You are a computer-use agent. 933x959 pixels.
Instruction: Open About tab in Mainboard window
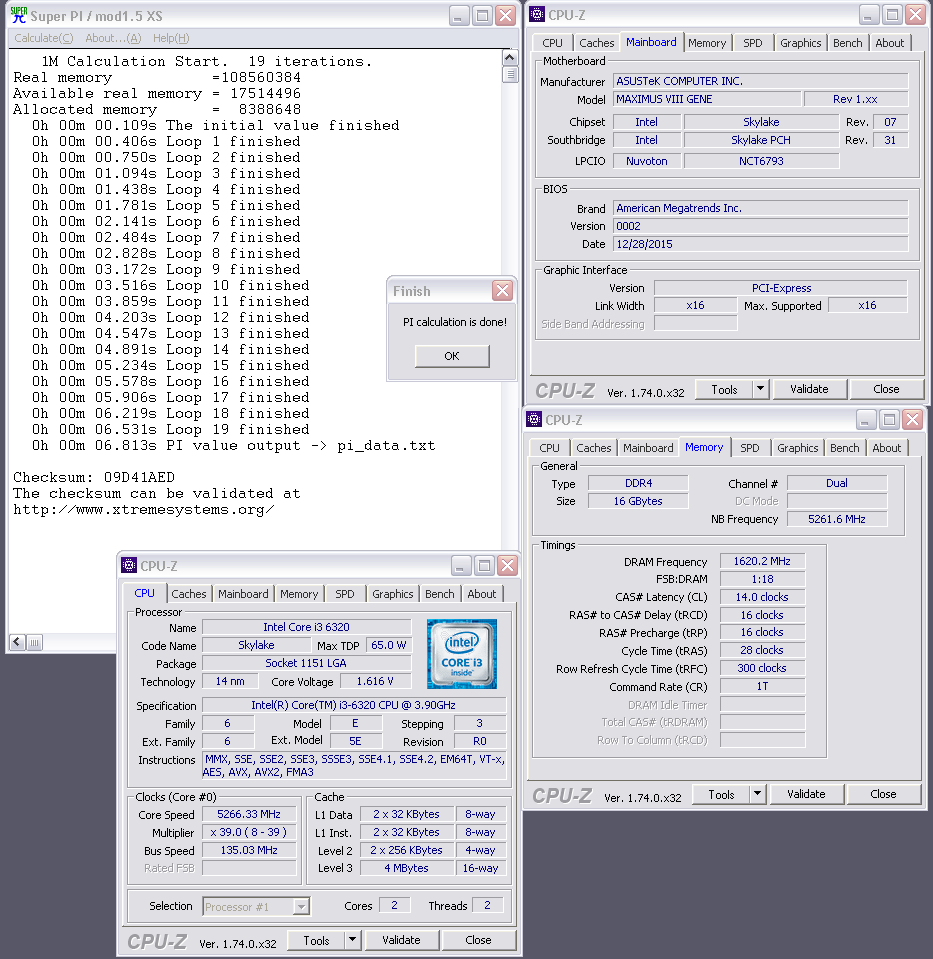click(x=889, y=43)
